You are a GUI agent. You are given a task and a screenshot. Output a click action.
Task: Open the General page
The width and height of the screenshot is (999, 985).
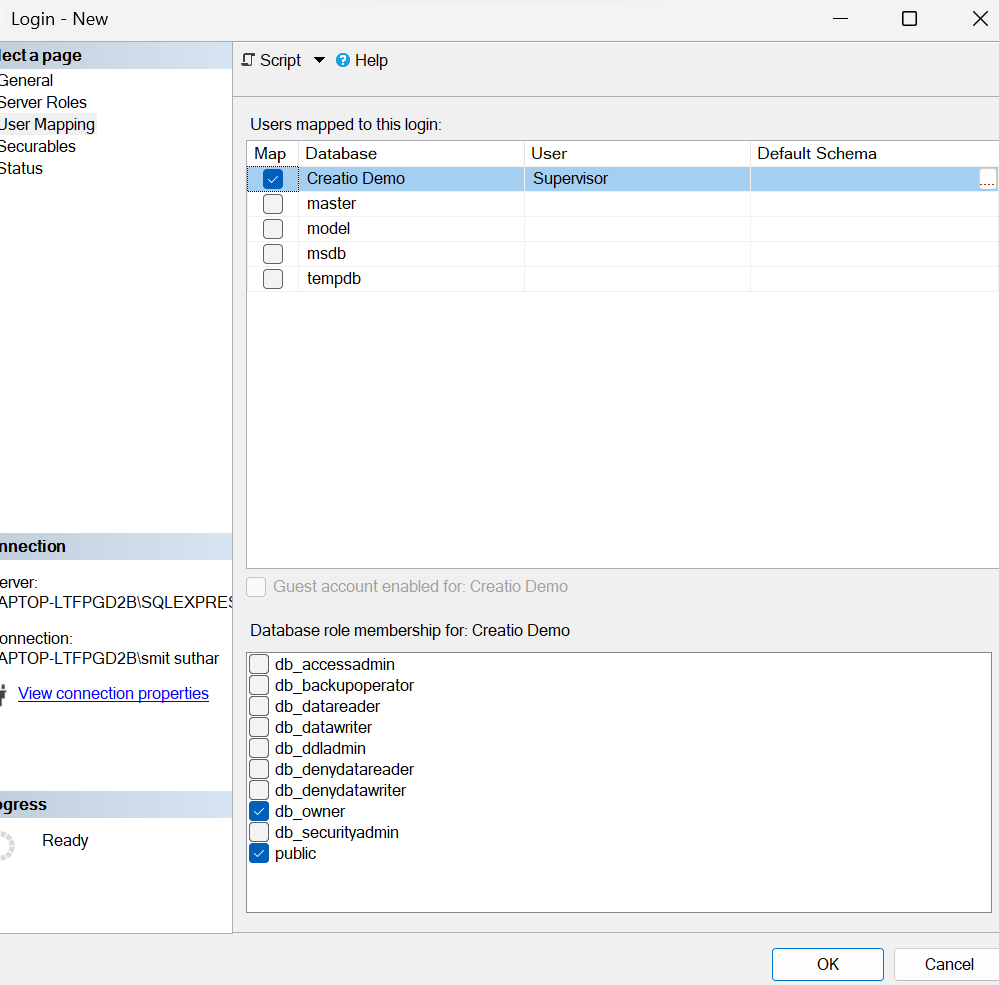point(26,80)
